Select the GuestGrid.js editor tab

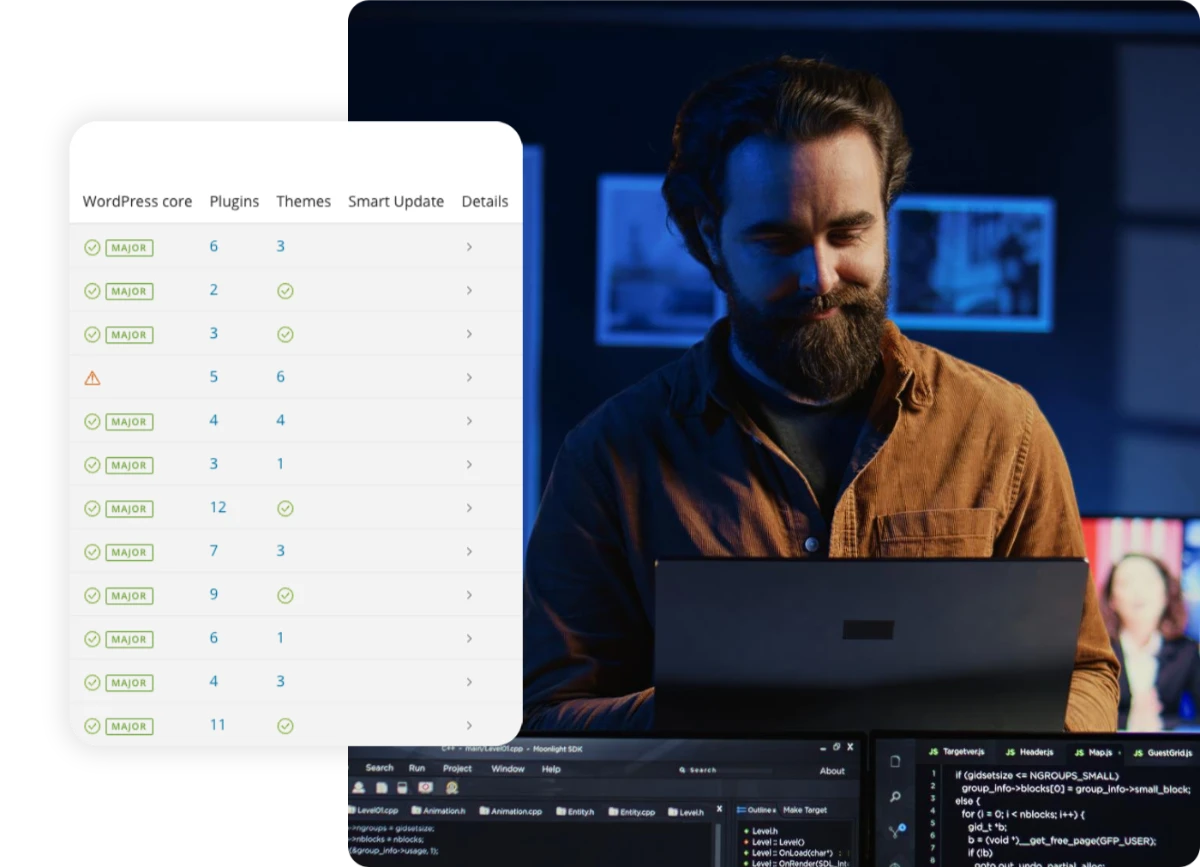tap(1163, 753)
